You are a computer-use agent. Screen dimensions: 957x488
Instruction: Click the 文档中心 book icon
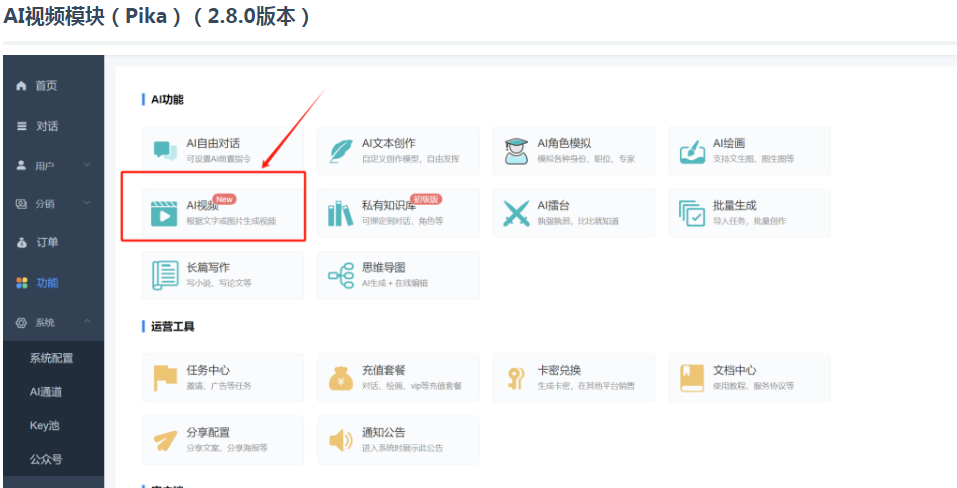pos(692,378)
